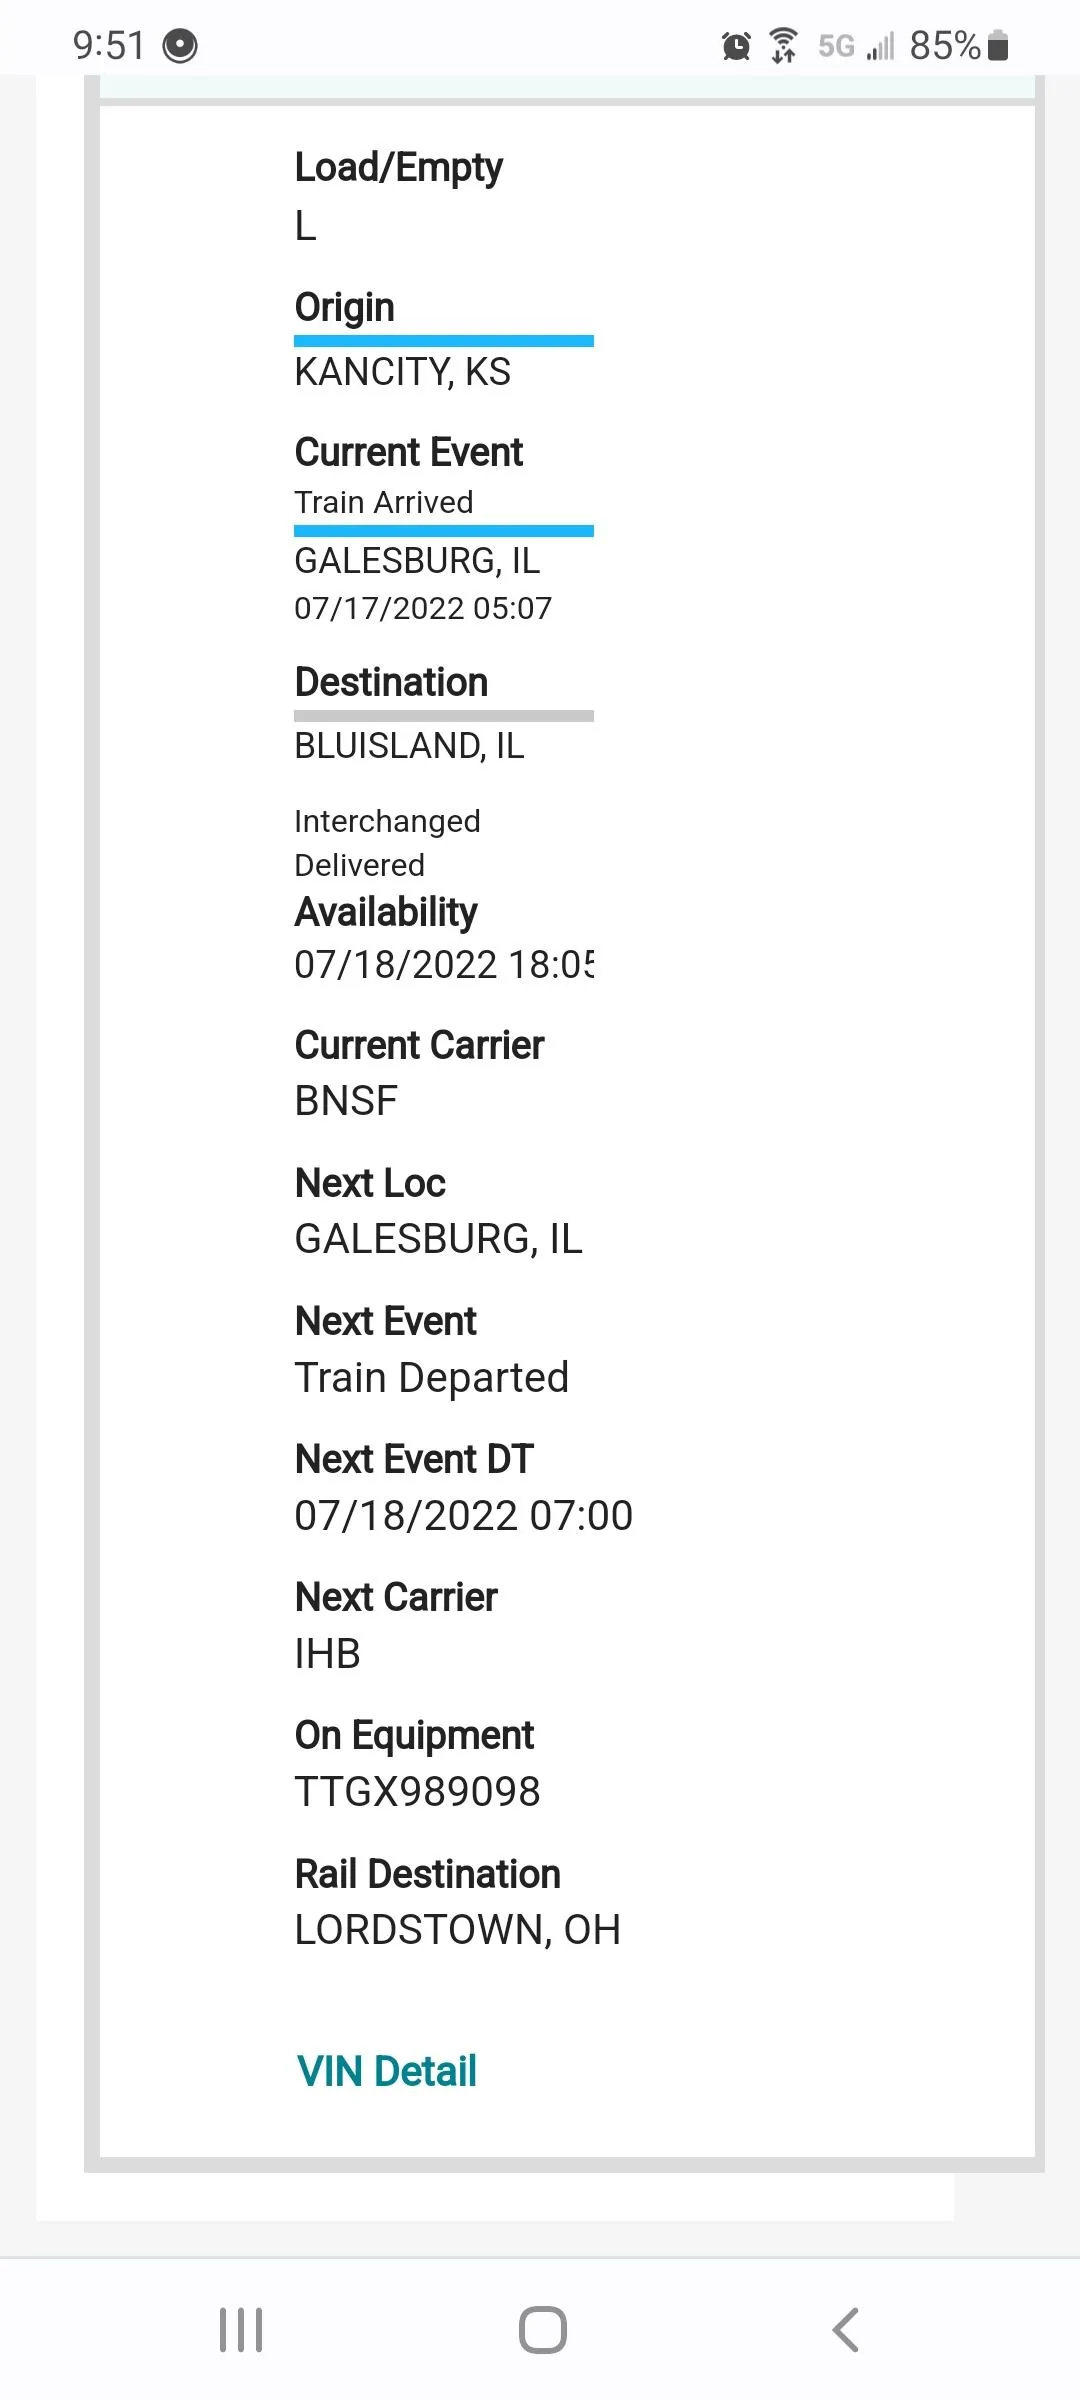1080x2400 pixels.
Task: Tap the status bar clock showing 9:51
Action: (x=109, y=46)
